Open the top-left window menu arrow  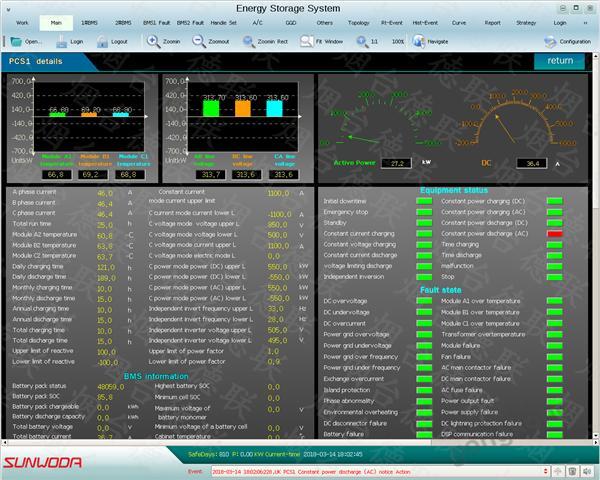click(8, 10)
